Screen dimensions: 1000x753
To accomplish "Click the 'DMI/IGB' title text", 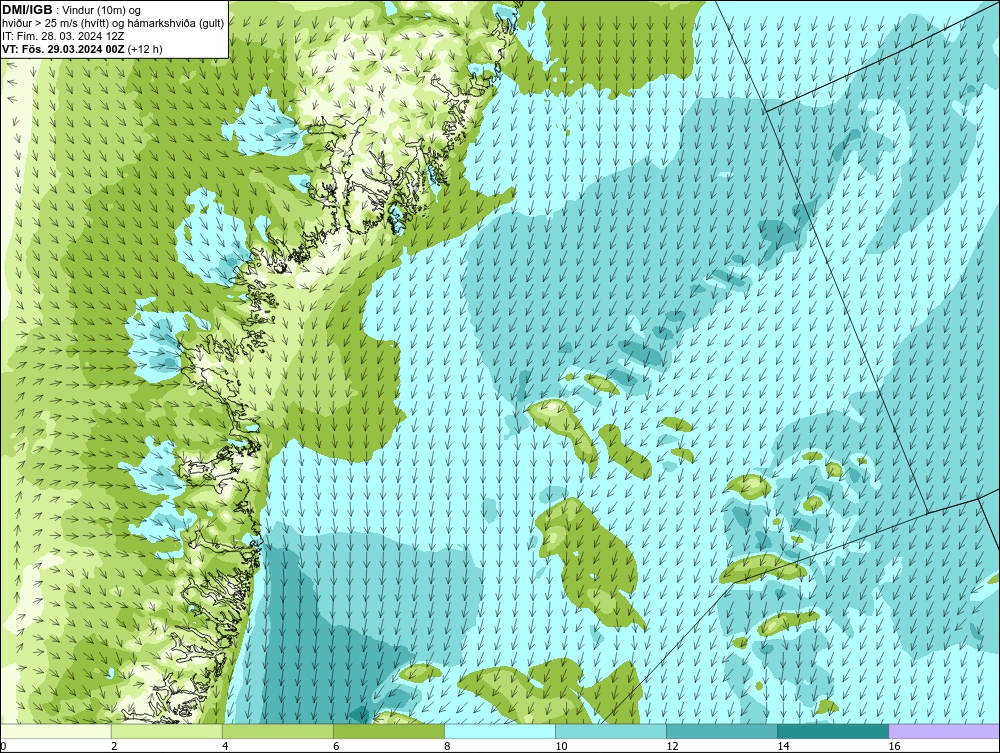I will [x=27, y=10].
